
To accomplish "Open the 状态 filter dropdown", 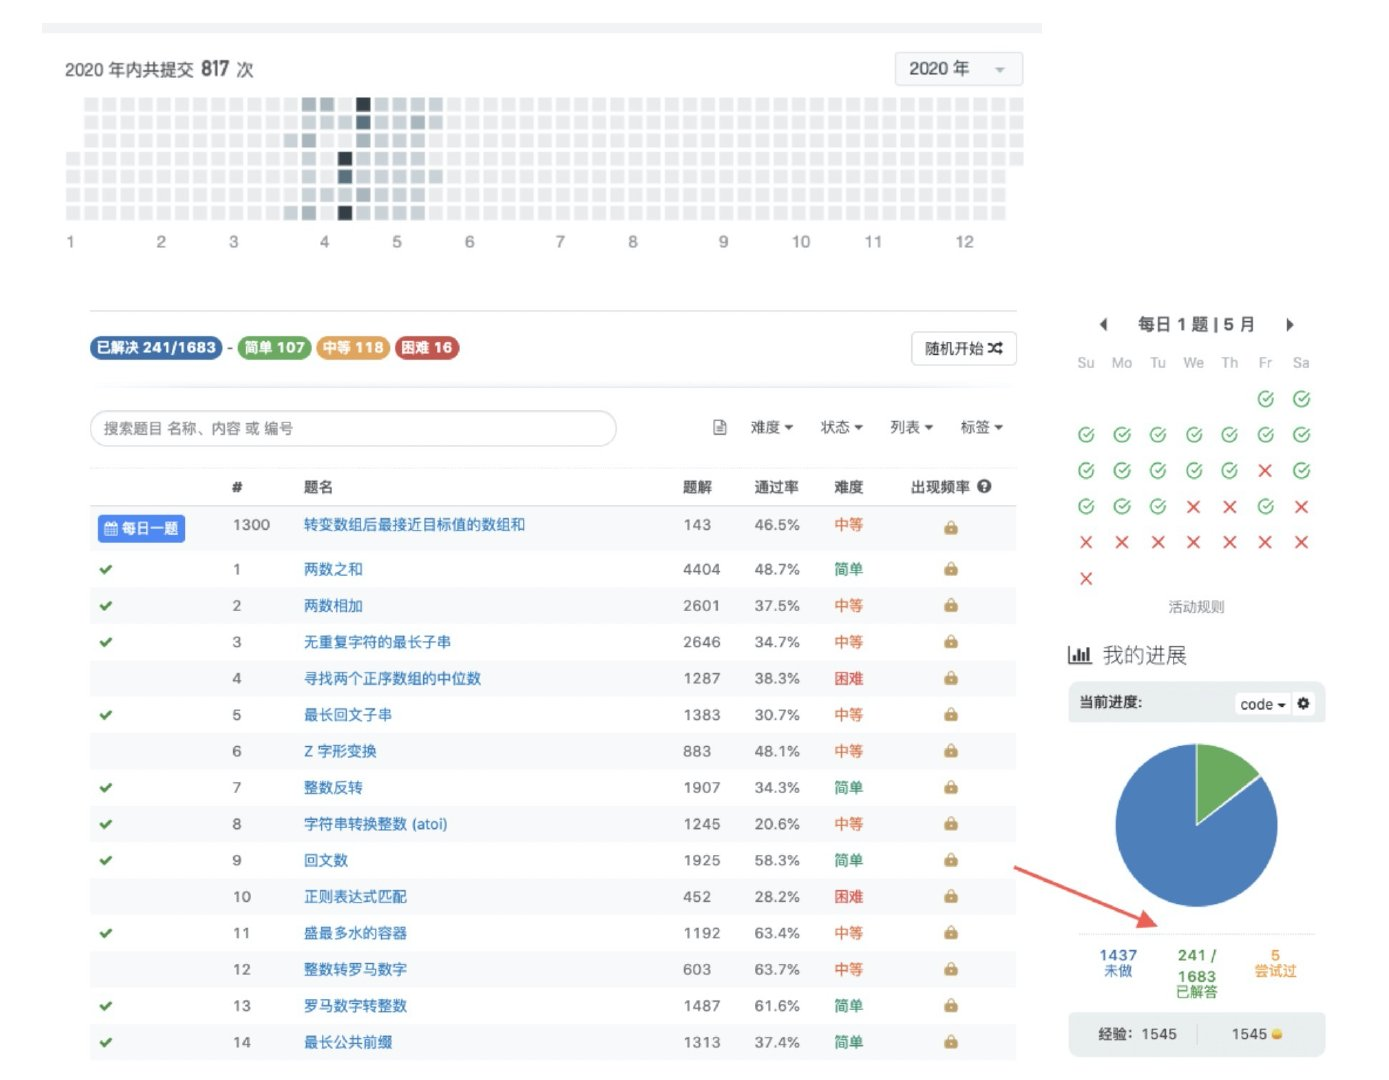I will [841, 427].
